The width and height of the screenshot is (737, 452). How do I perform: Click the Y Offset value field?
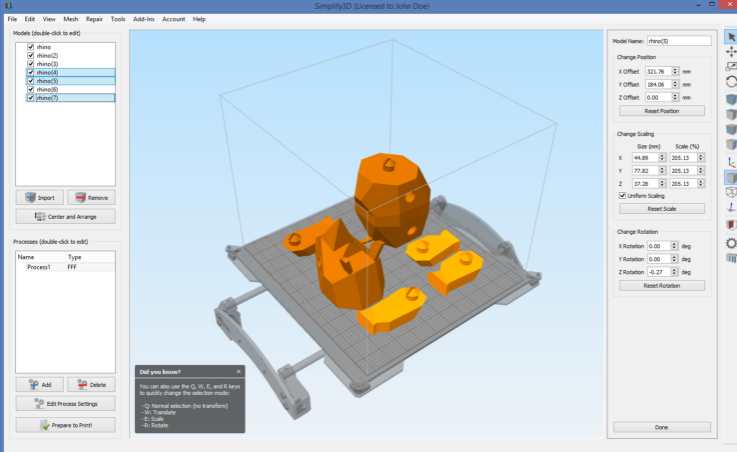[x=659, y=85]
